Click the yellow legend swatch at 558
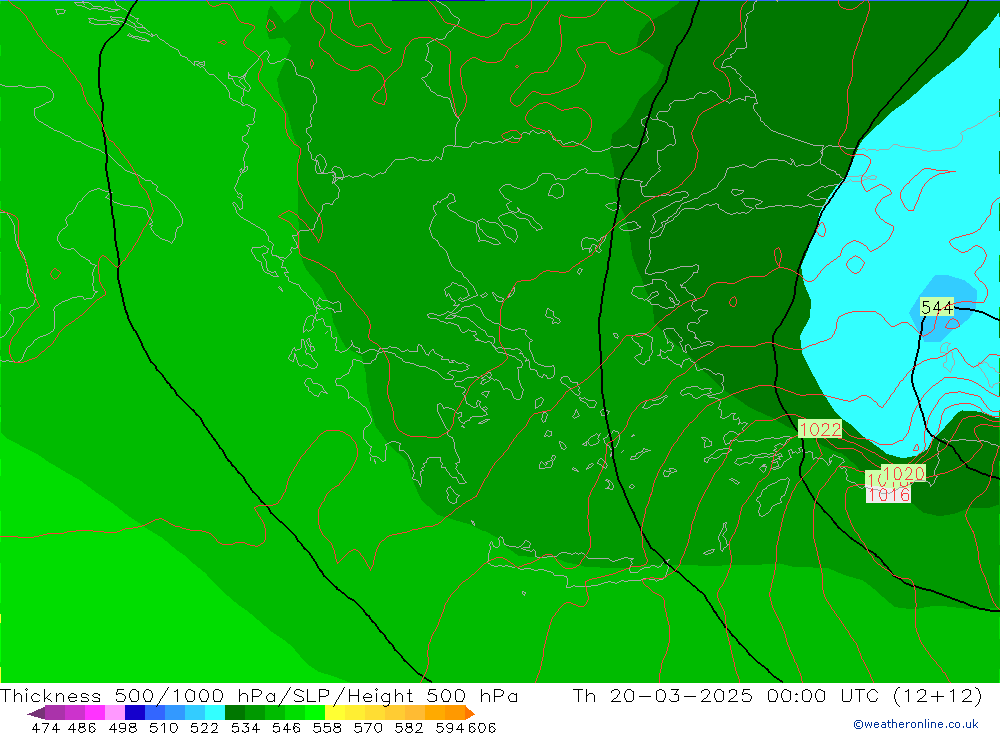The image size is (1000, 733). point(335,713)
